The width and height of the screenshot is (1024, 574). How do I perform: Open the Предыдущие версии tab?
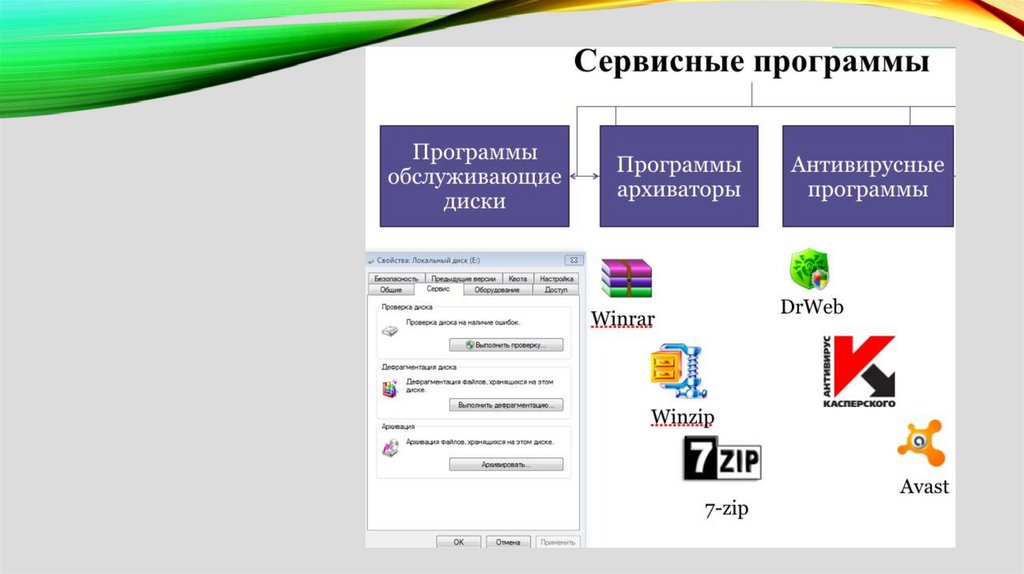[x=463, y=278]
